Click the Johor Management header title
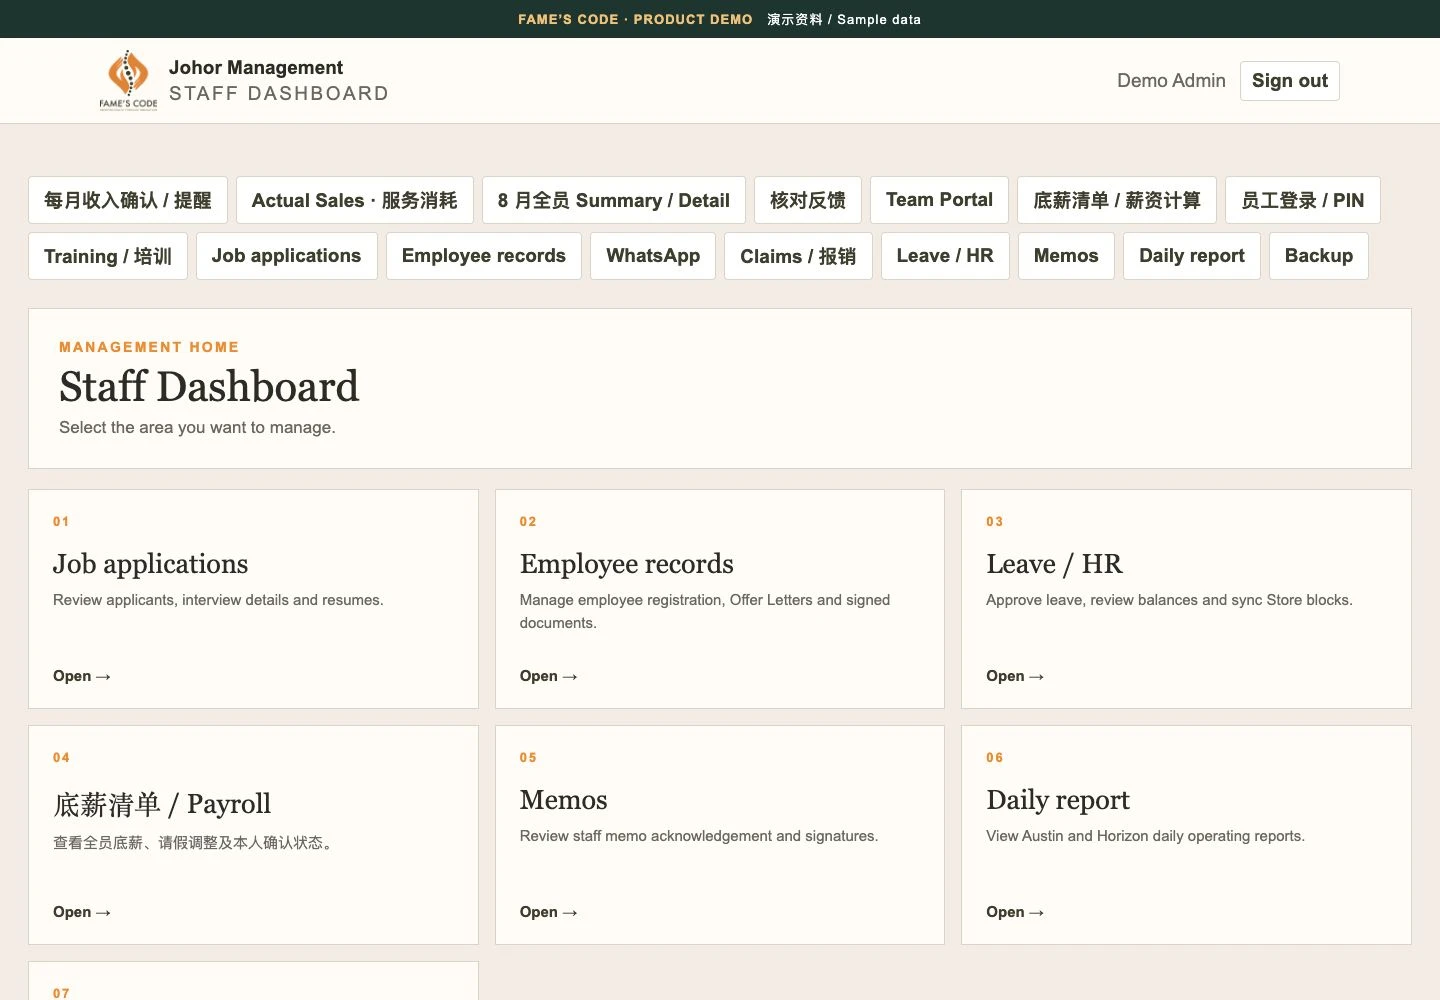 tap(256, 67)
